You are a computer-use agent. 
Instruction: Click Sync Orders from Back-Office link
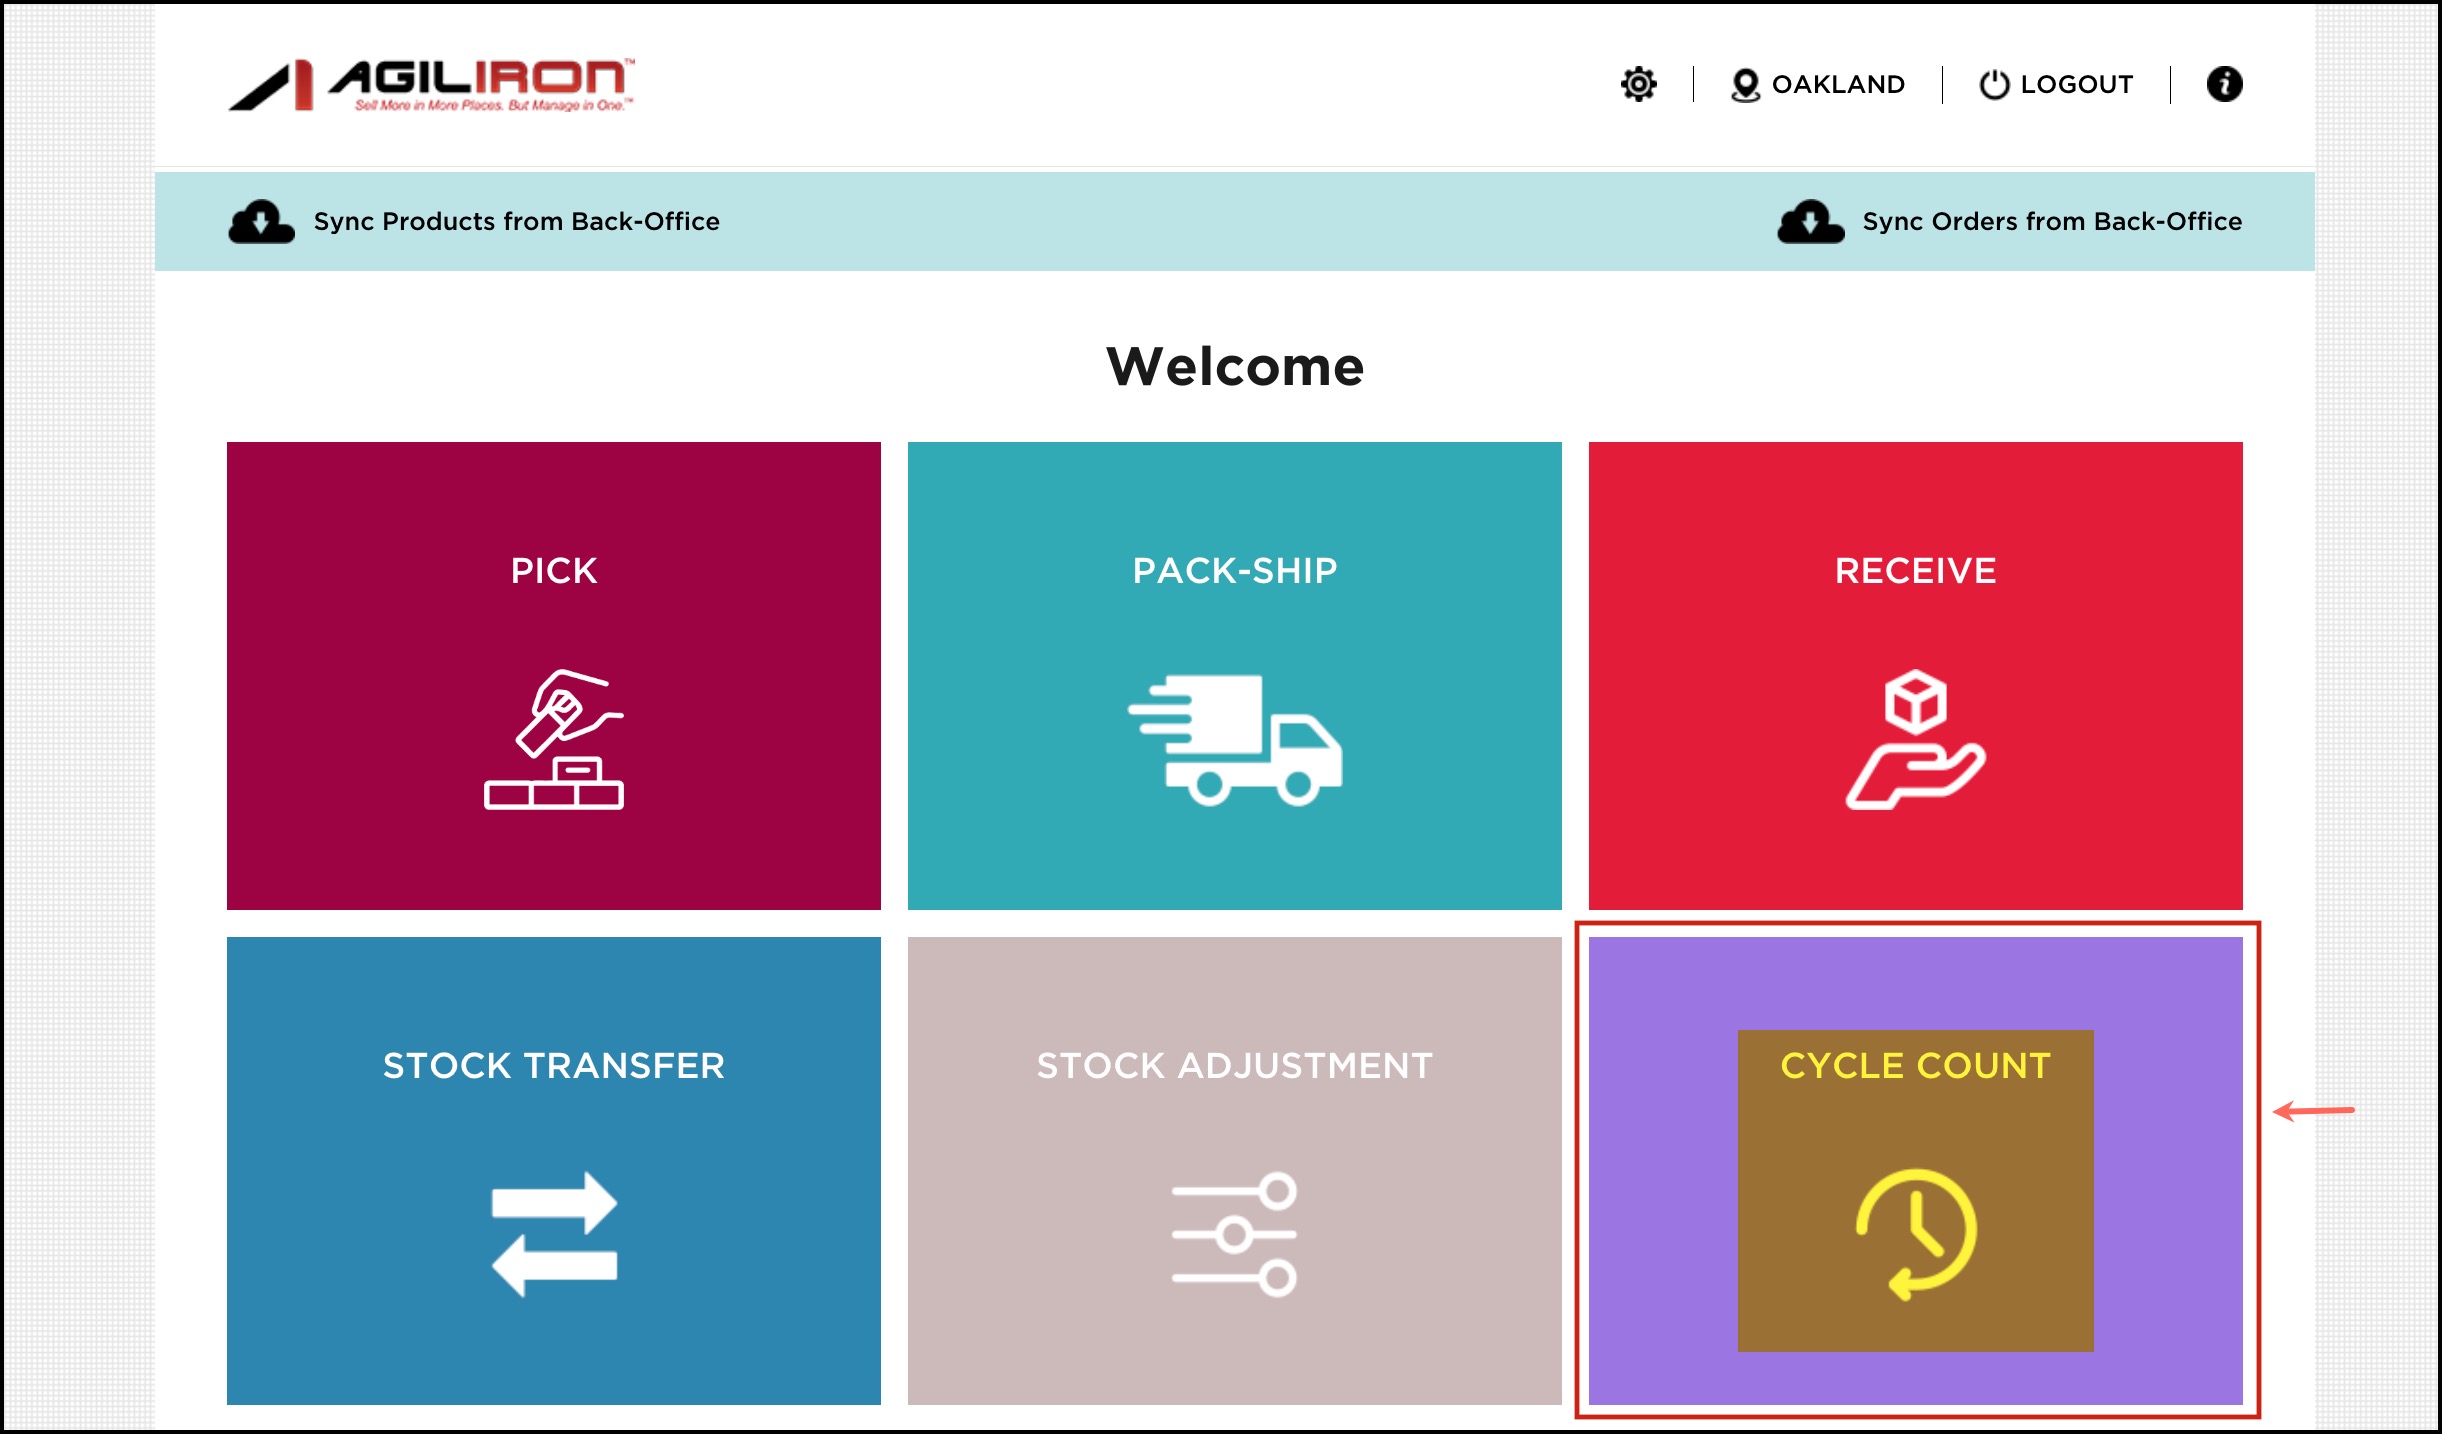2052,221
